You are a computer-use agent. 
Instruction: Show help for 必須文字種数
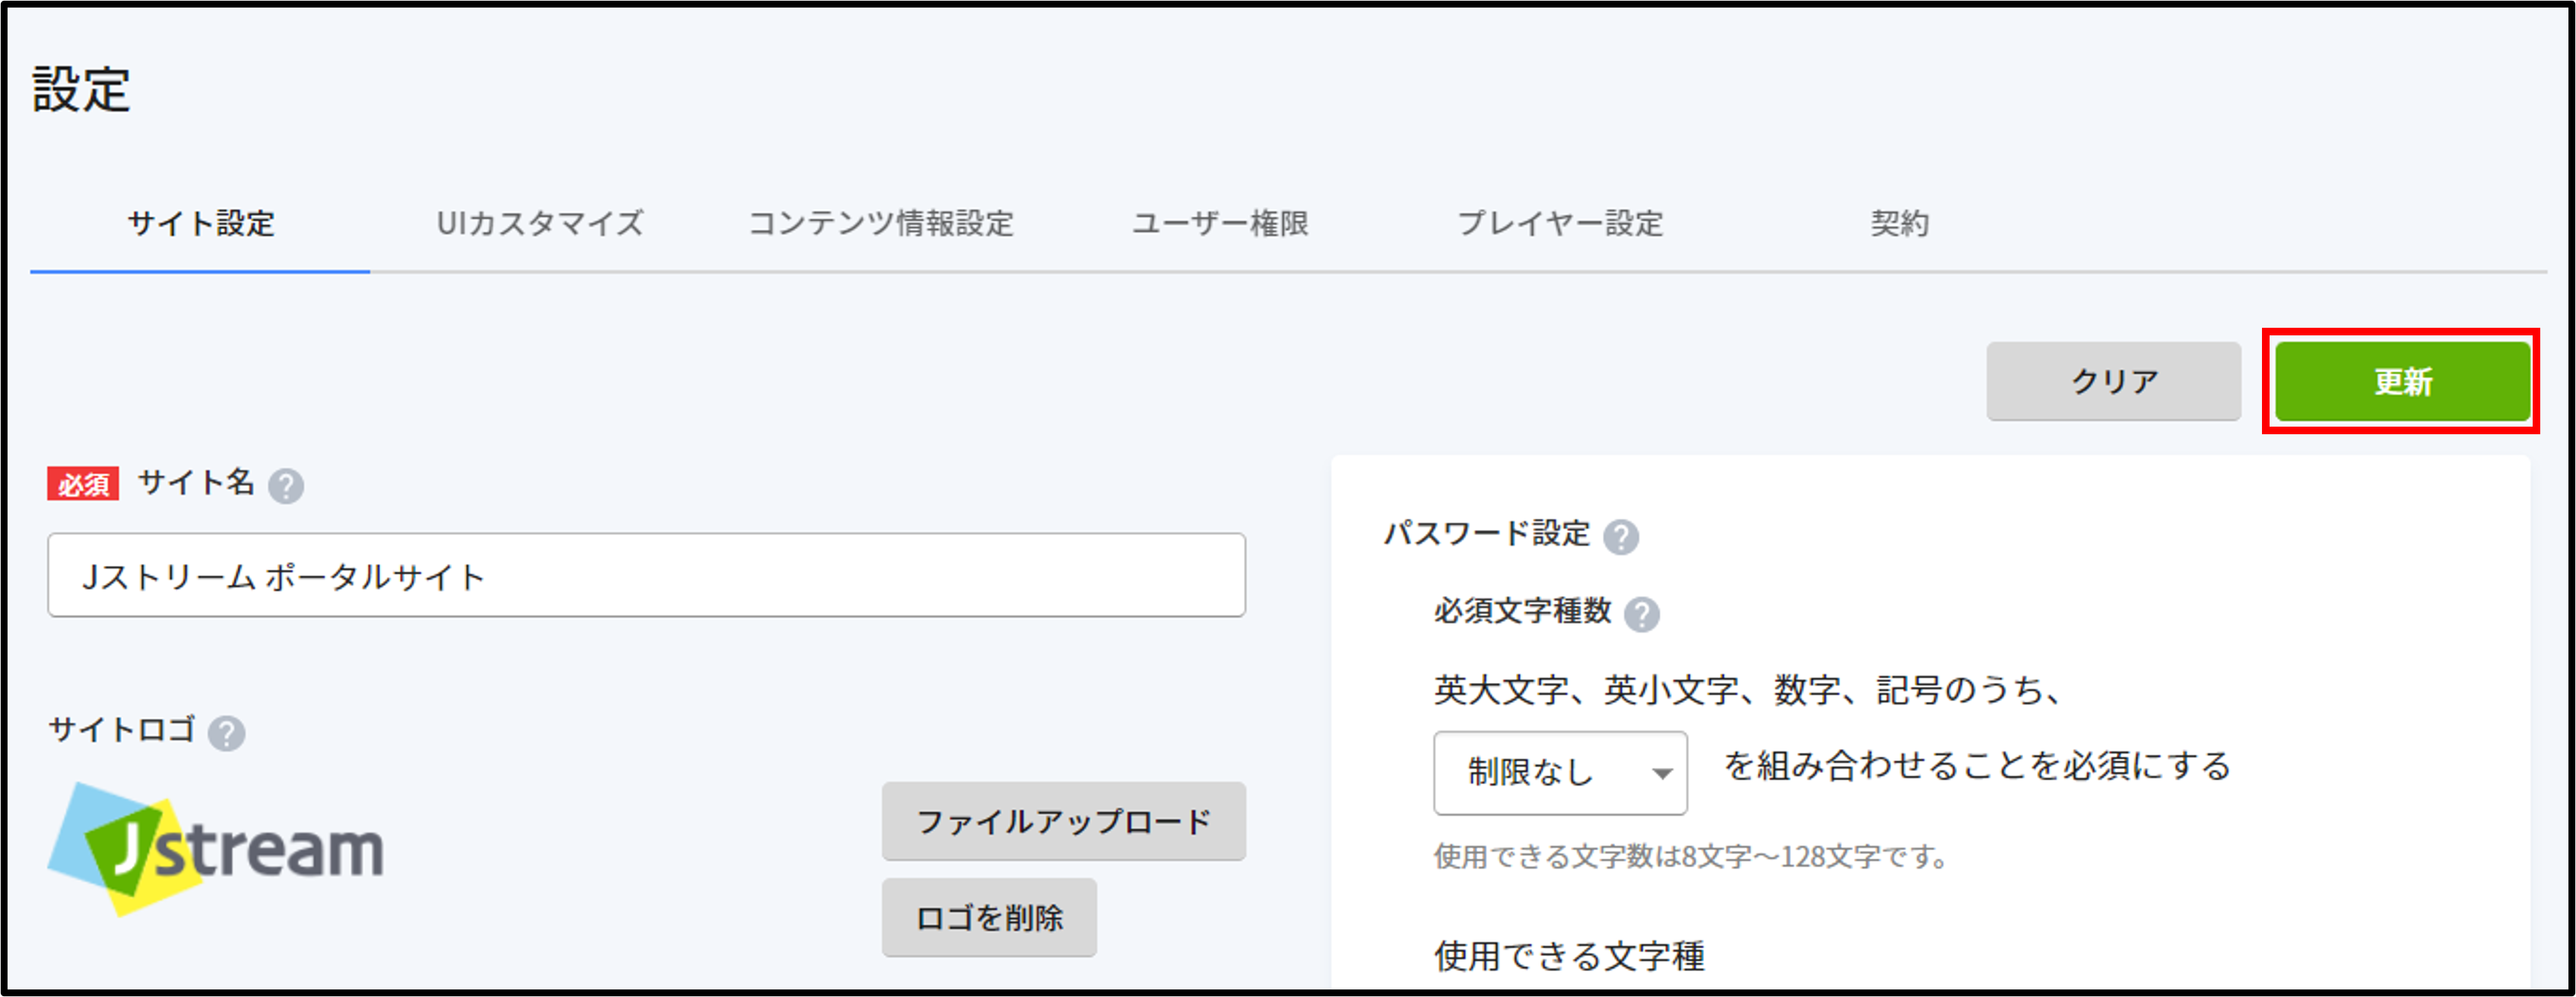click(1642, 614)
